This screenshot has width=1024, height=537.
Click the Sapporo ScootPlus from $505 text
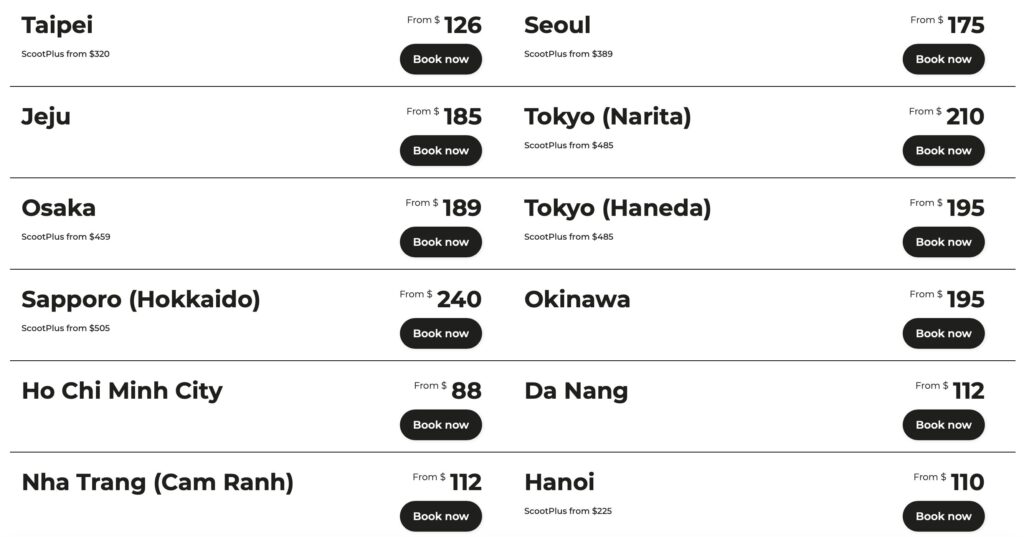point(66,328)
